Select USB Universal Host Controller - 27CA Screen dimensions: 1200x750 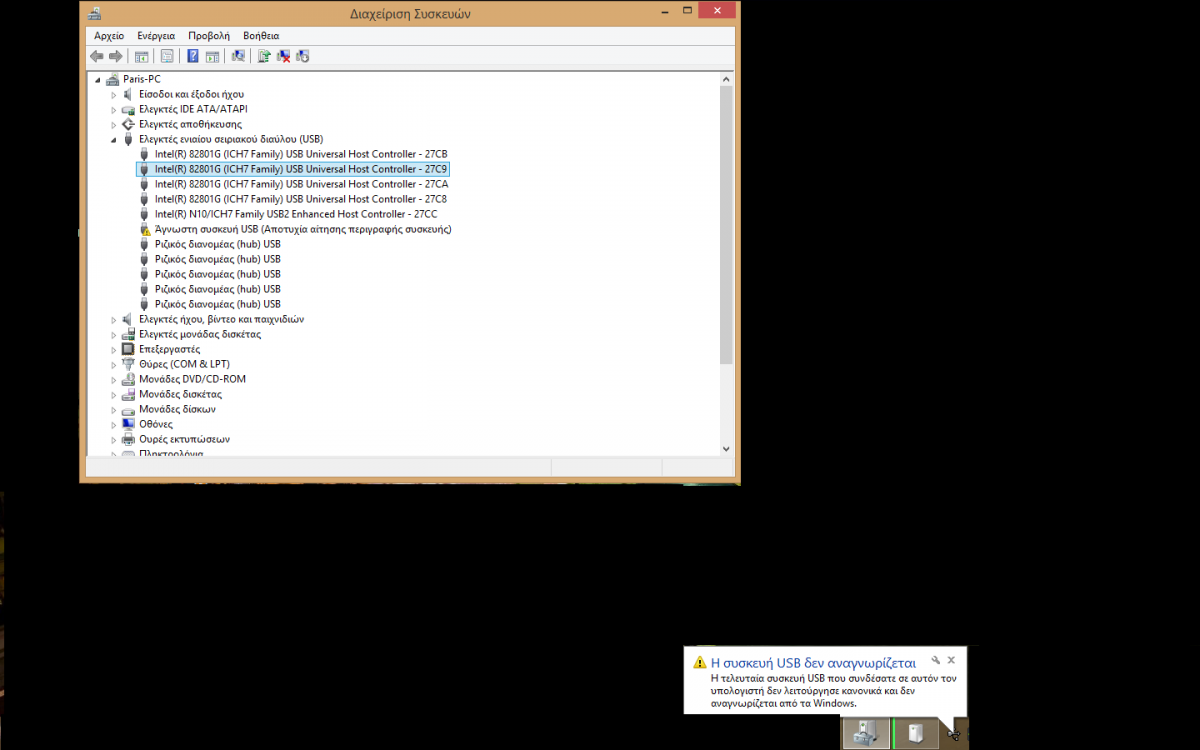click(x=301, y=184)
